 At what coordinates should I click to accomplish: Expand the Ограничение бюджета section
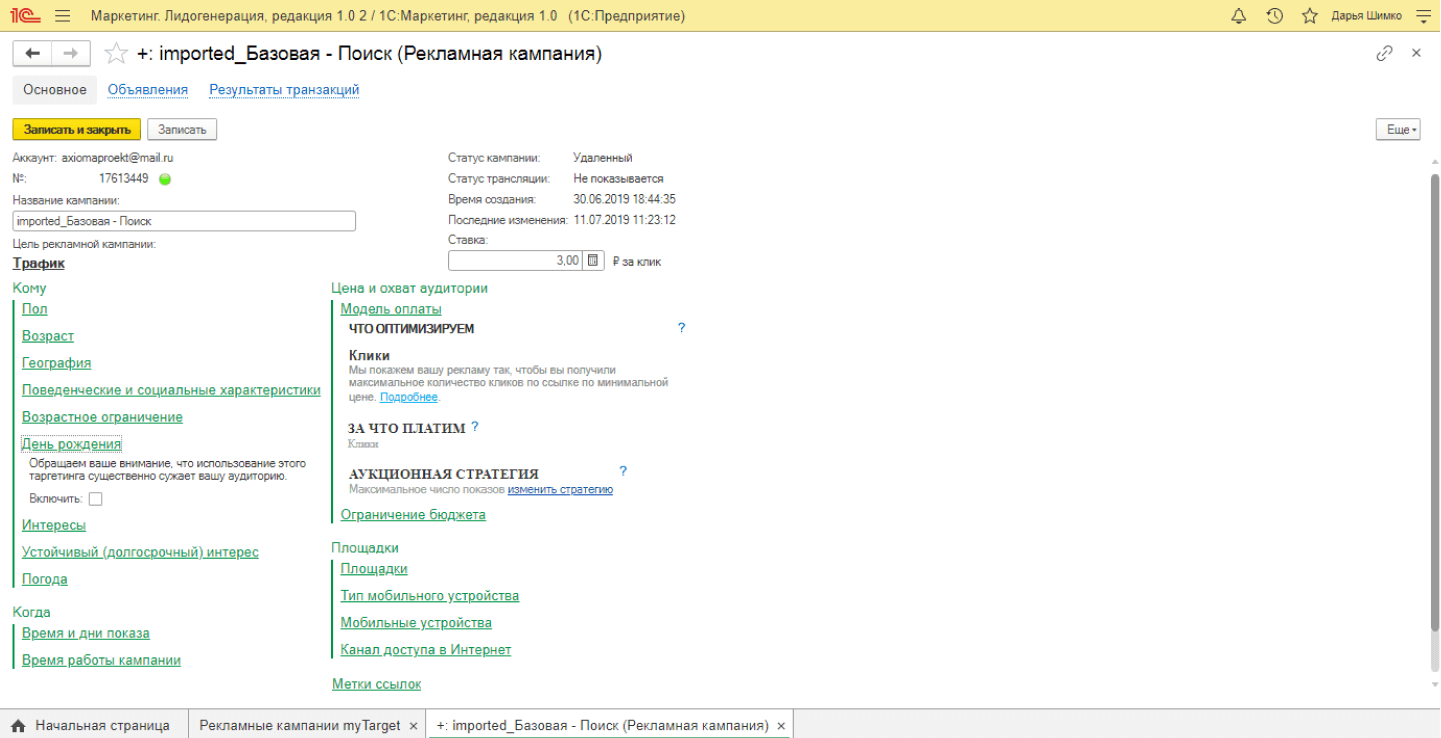(412, 515)
